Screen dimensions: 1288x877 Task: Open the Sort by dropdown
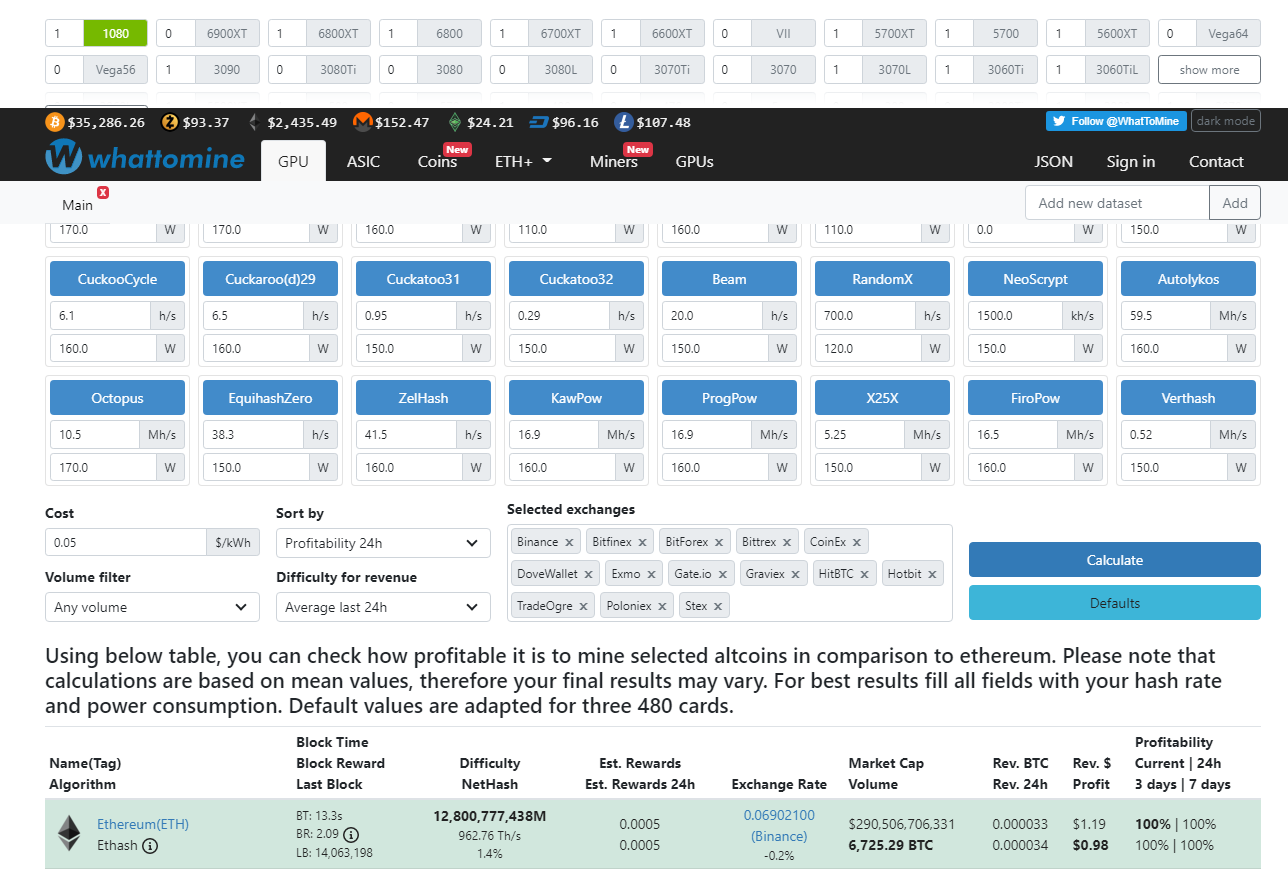click(x=383, y=543)
